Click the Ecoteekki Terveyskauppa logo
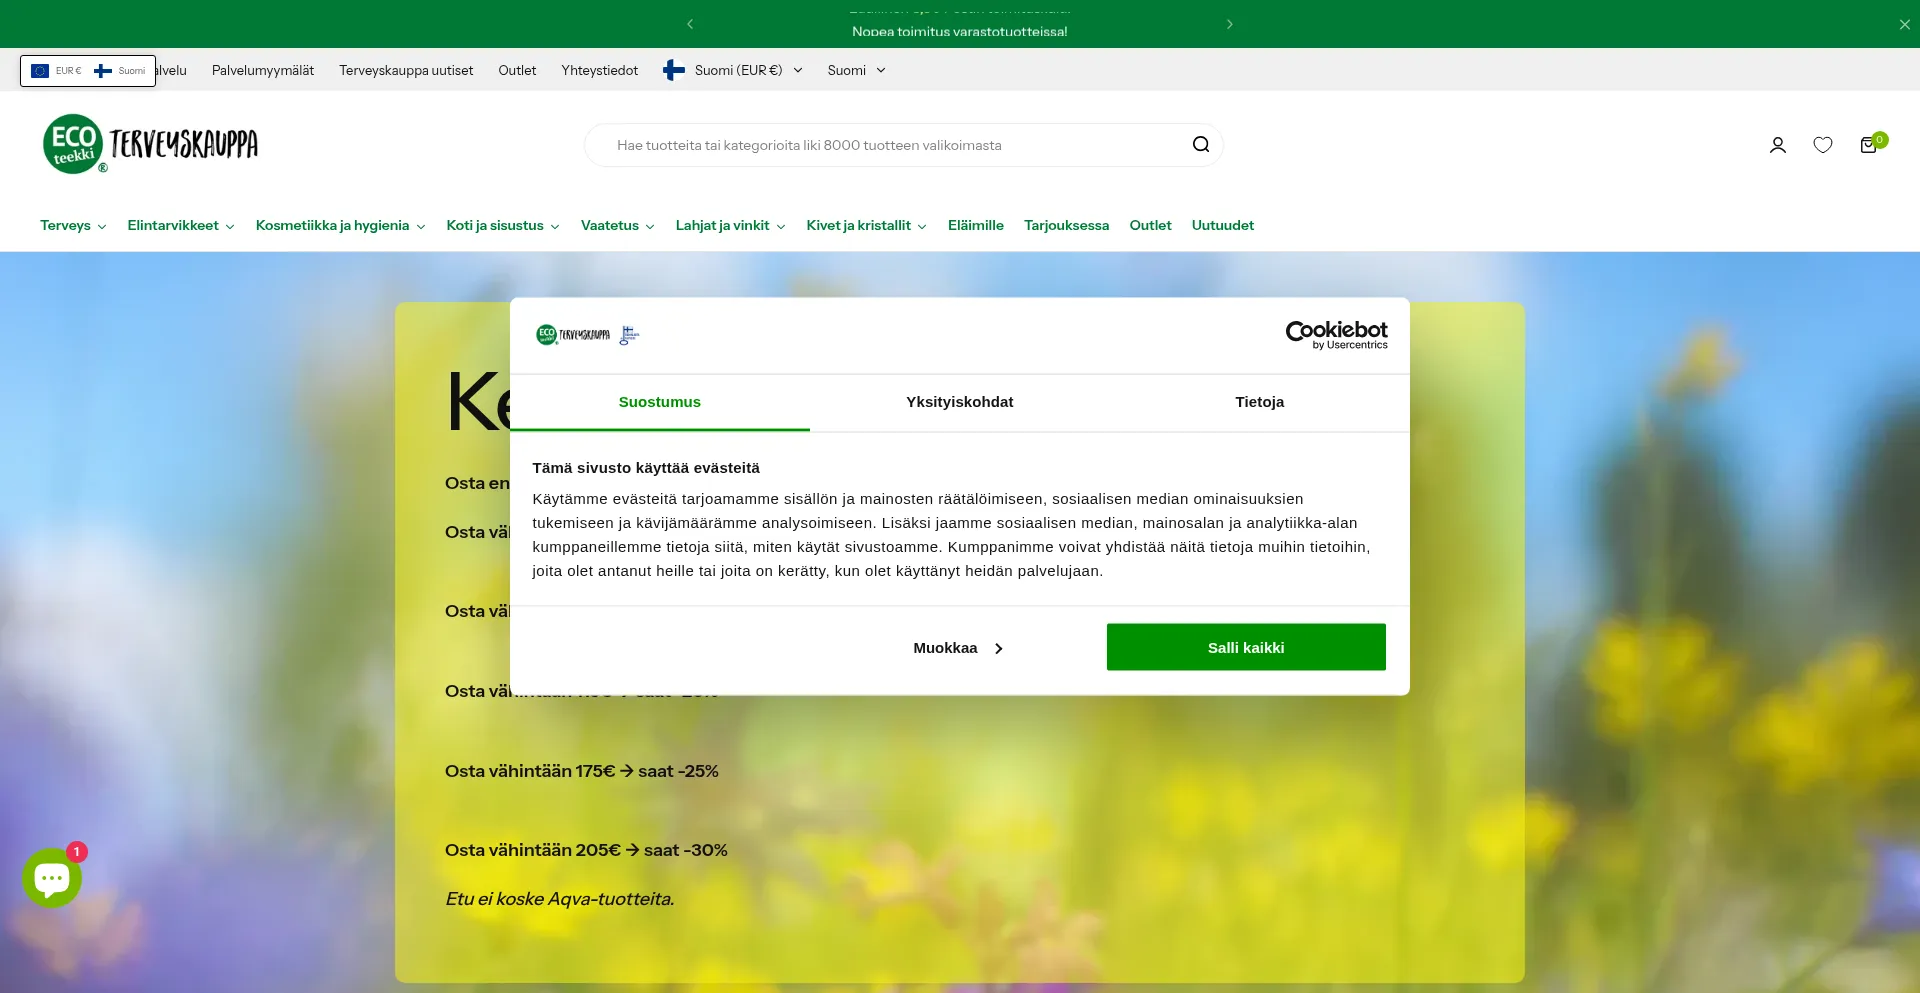1920x993 pixels. coord(150,144)
